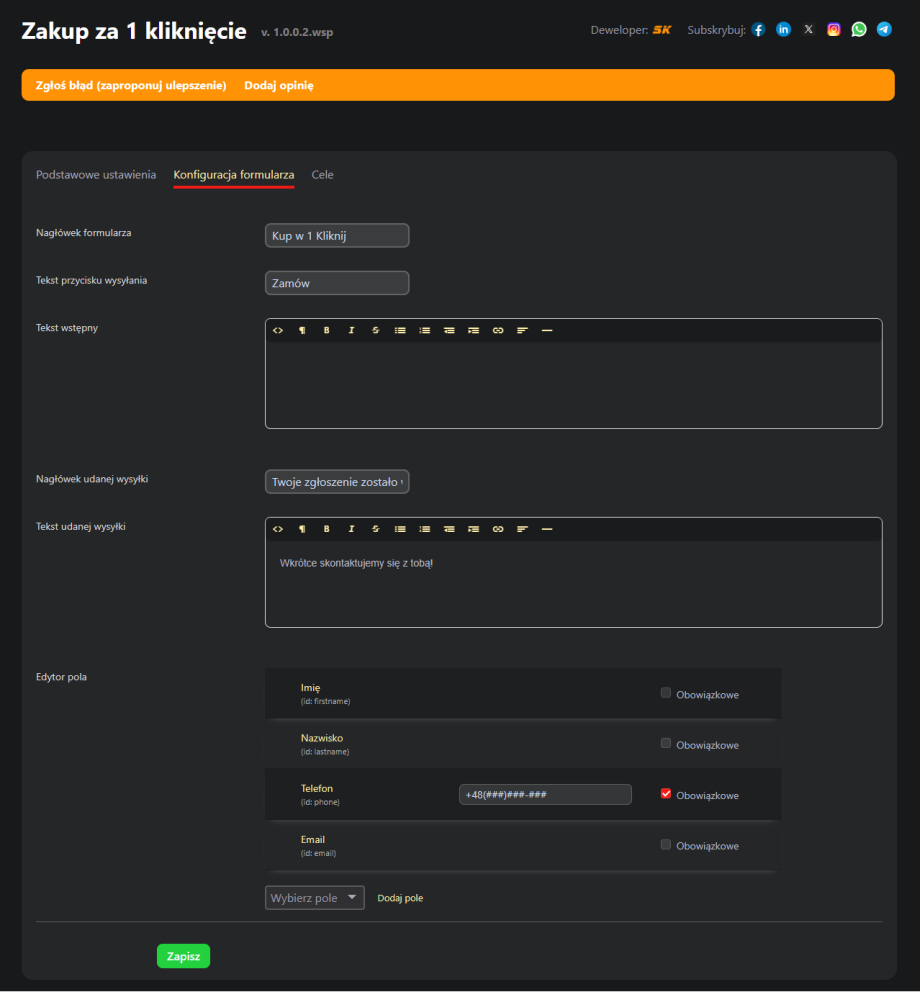This screenshot has width=920, height=992.
Task: Switch to the Podstawowe ustawienia tab
Action: point(96,175)
